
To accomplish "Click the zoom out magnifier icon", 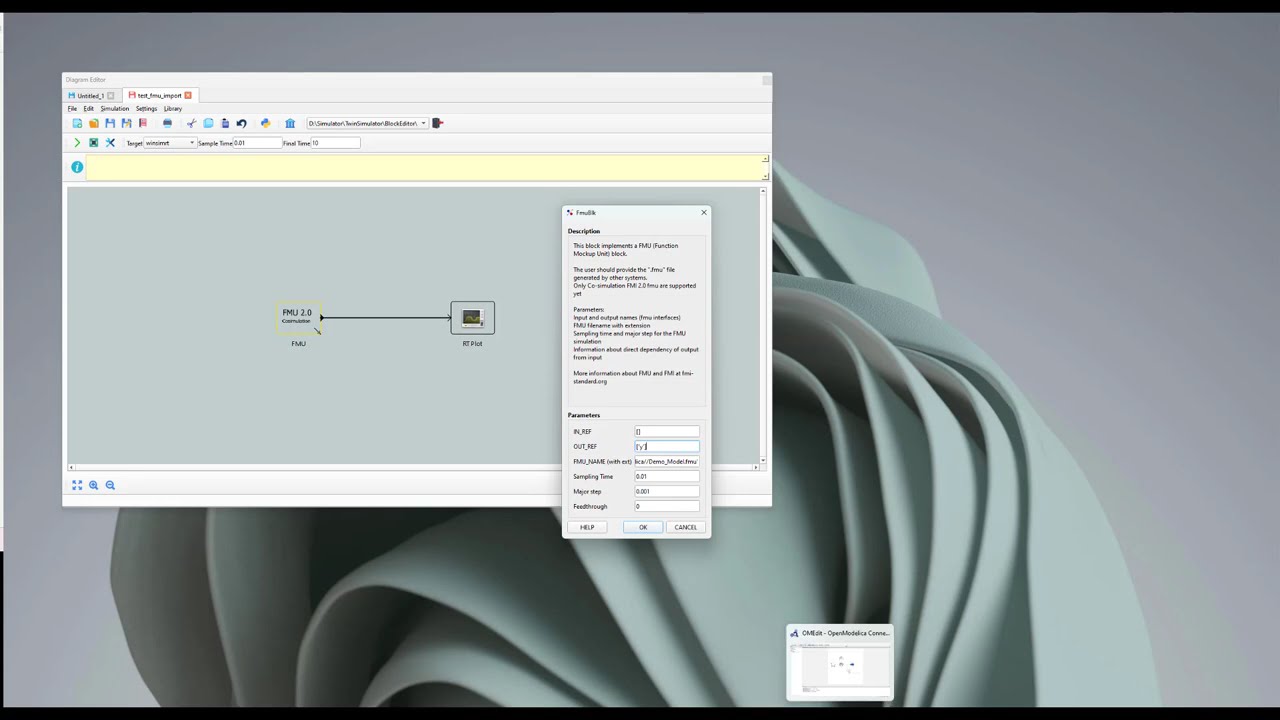I will click(110, 485).
